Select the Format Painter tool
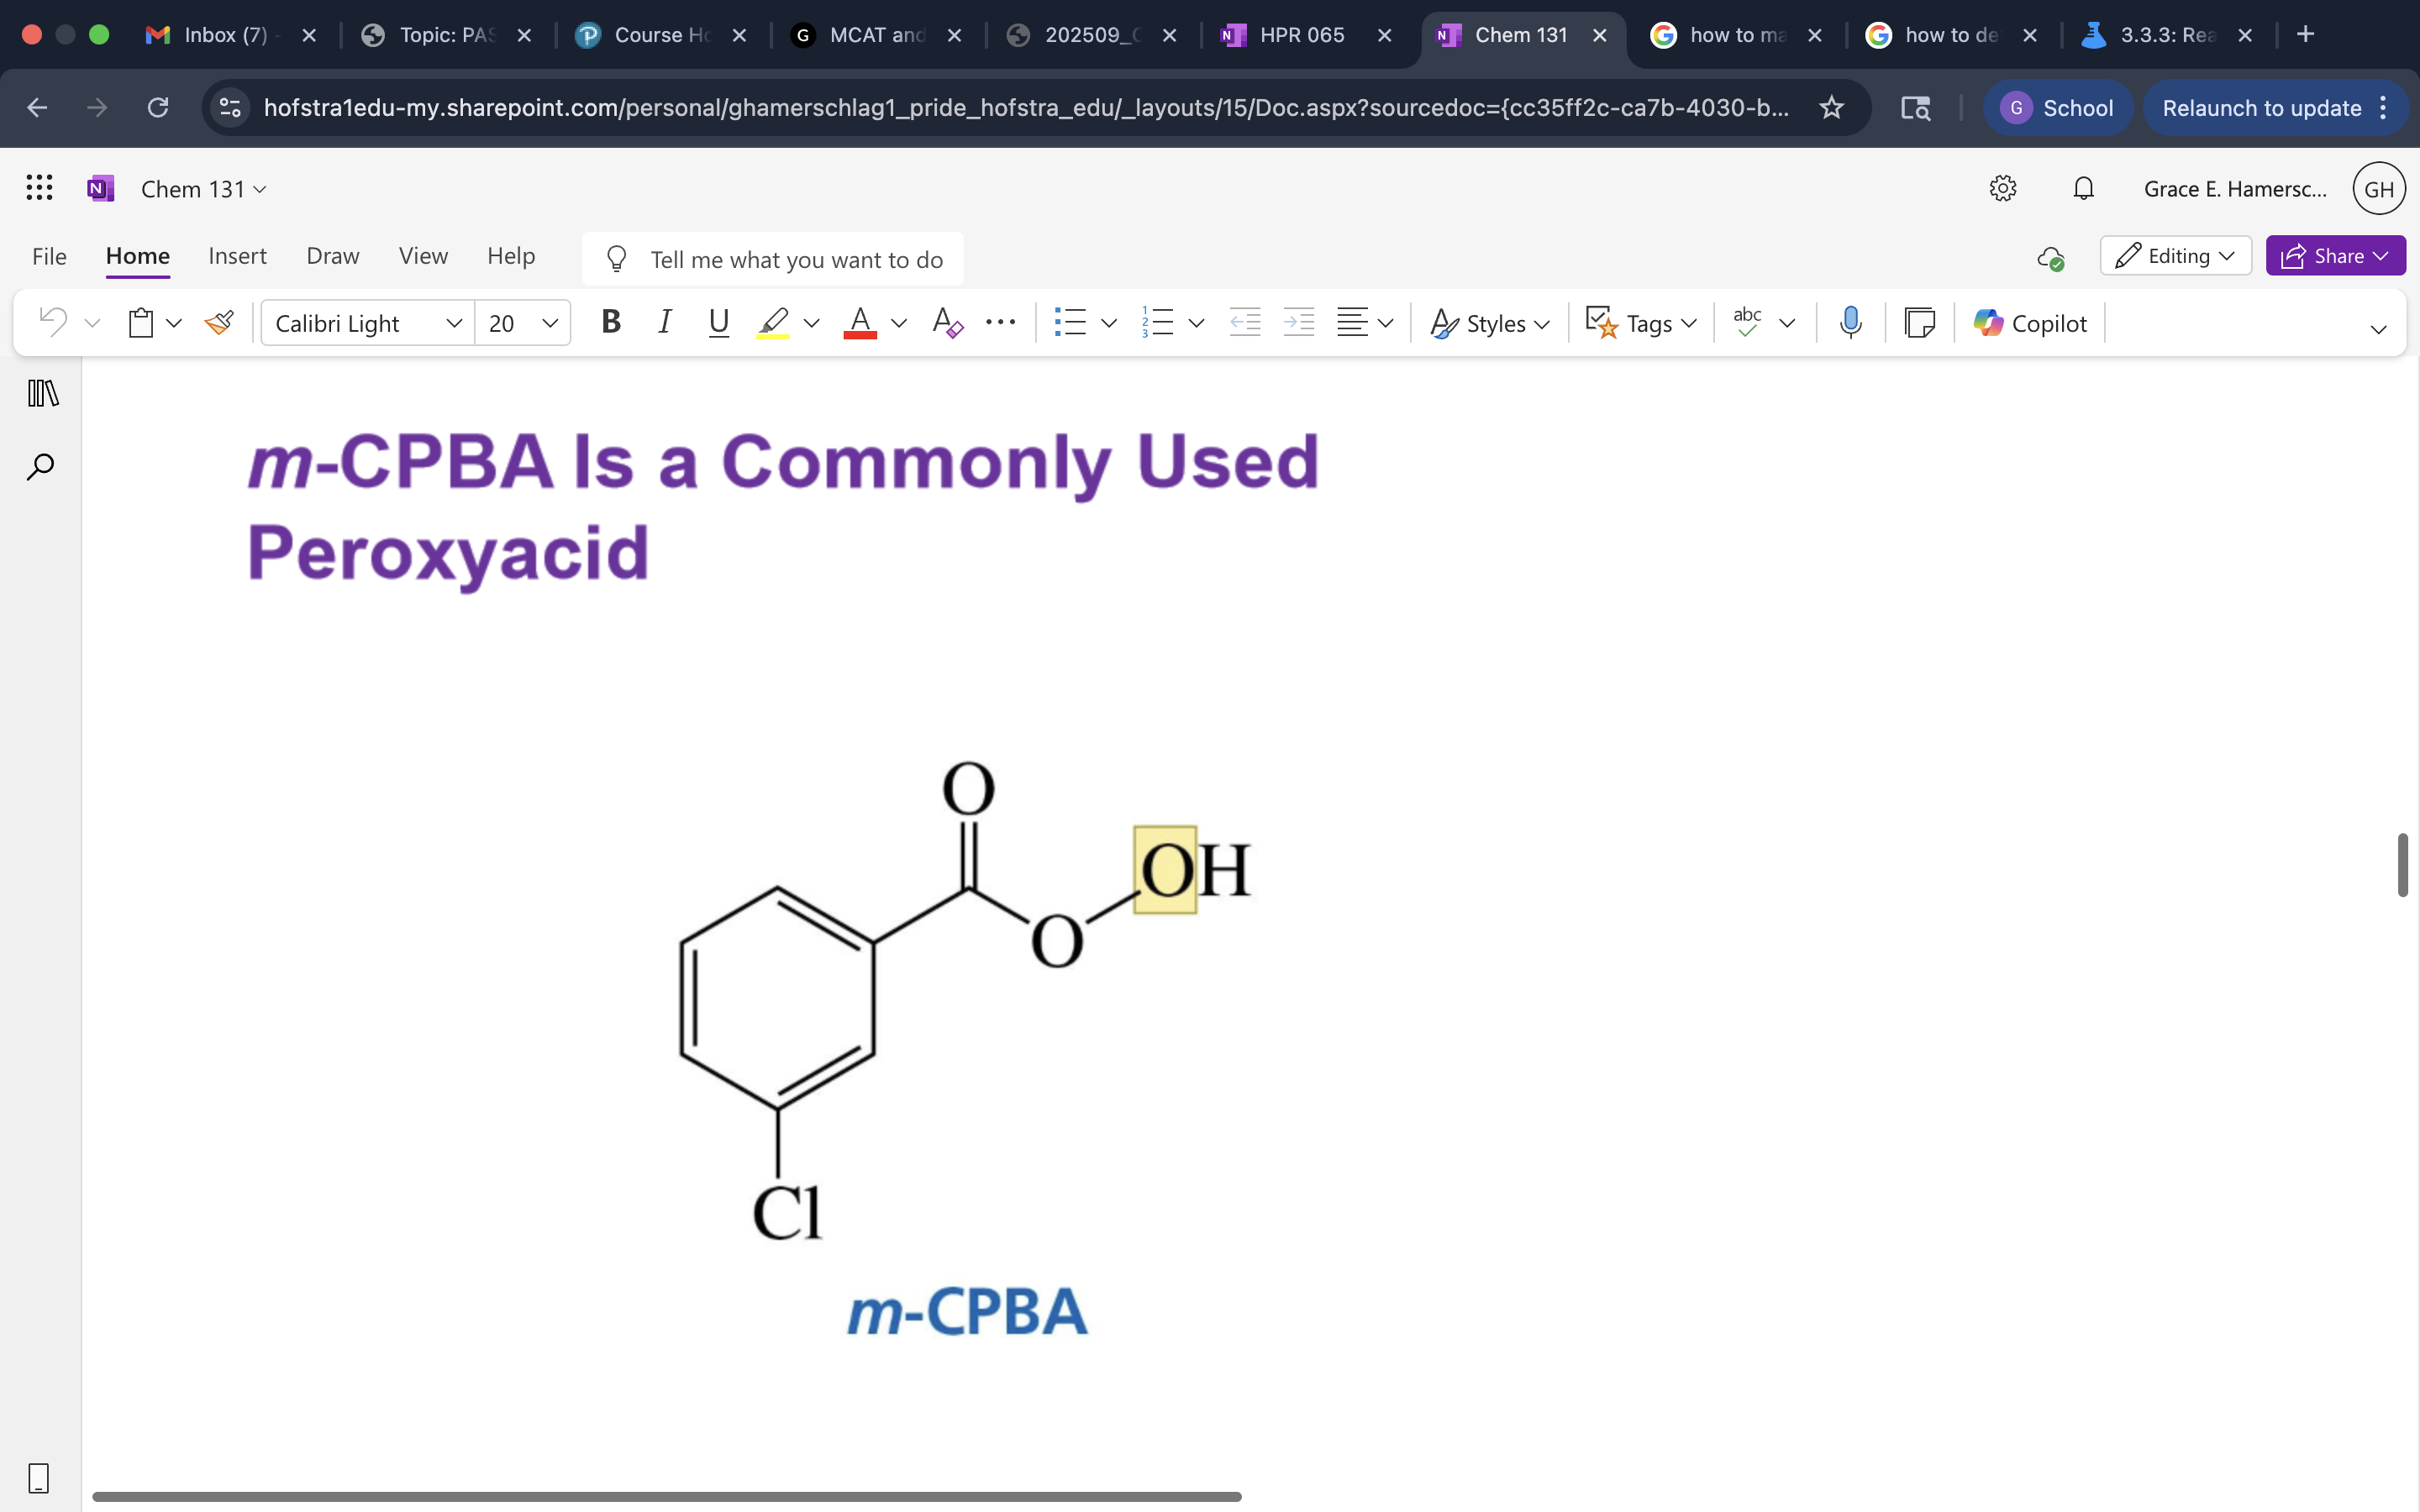Image resolution: width=2420 pixels, height=1512 pixels. (219, 321)
